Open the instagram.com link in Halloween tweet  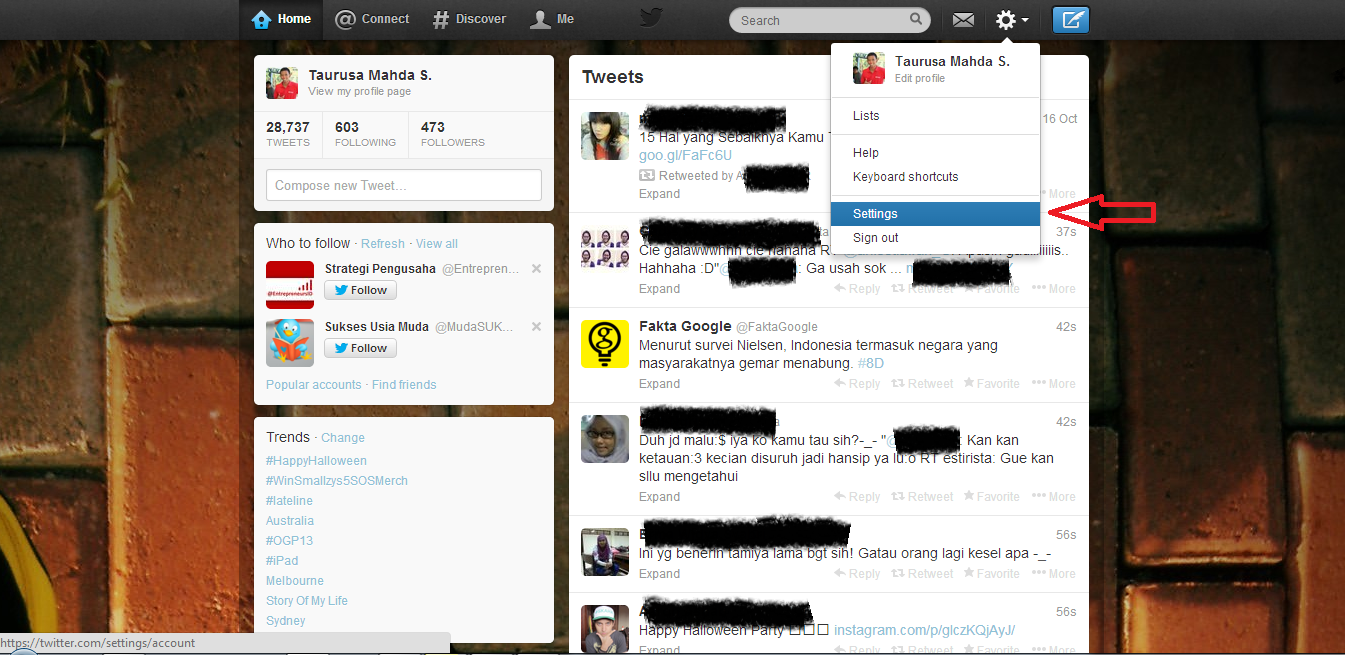tap(924, 630)
